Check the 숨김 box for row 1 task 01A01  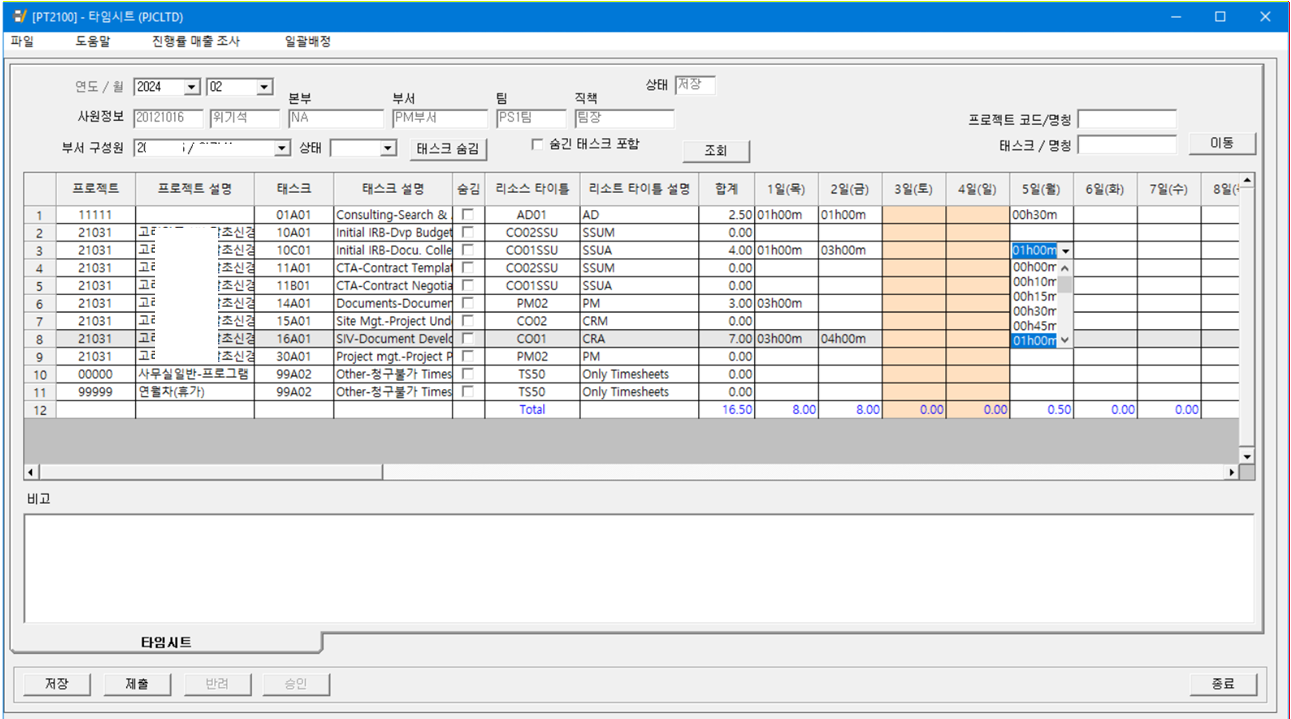(467, 215)
